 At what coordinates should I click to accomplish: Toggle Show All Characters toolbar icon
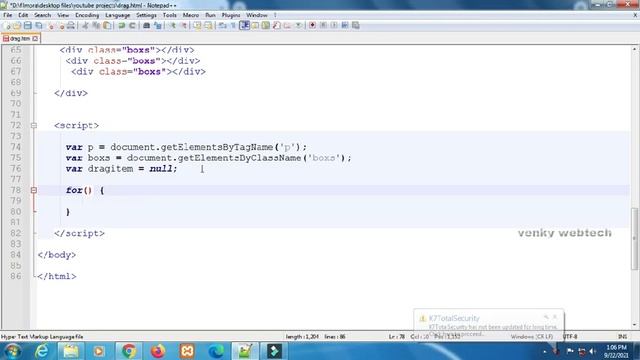point(233,26)
